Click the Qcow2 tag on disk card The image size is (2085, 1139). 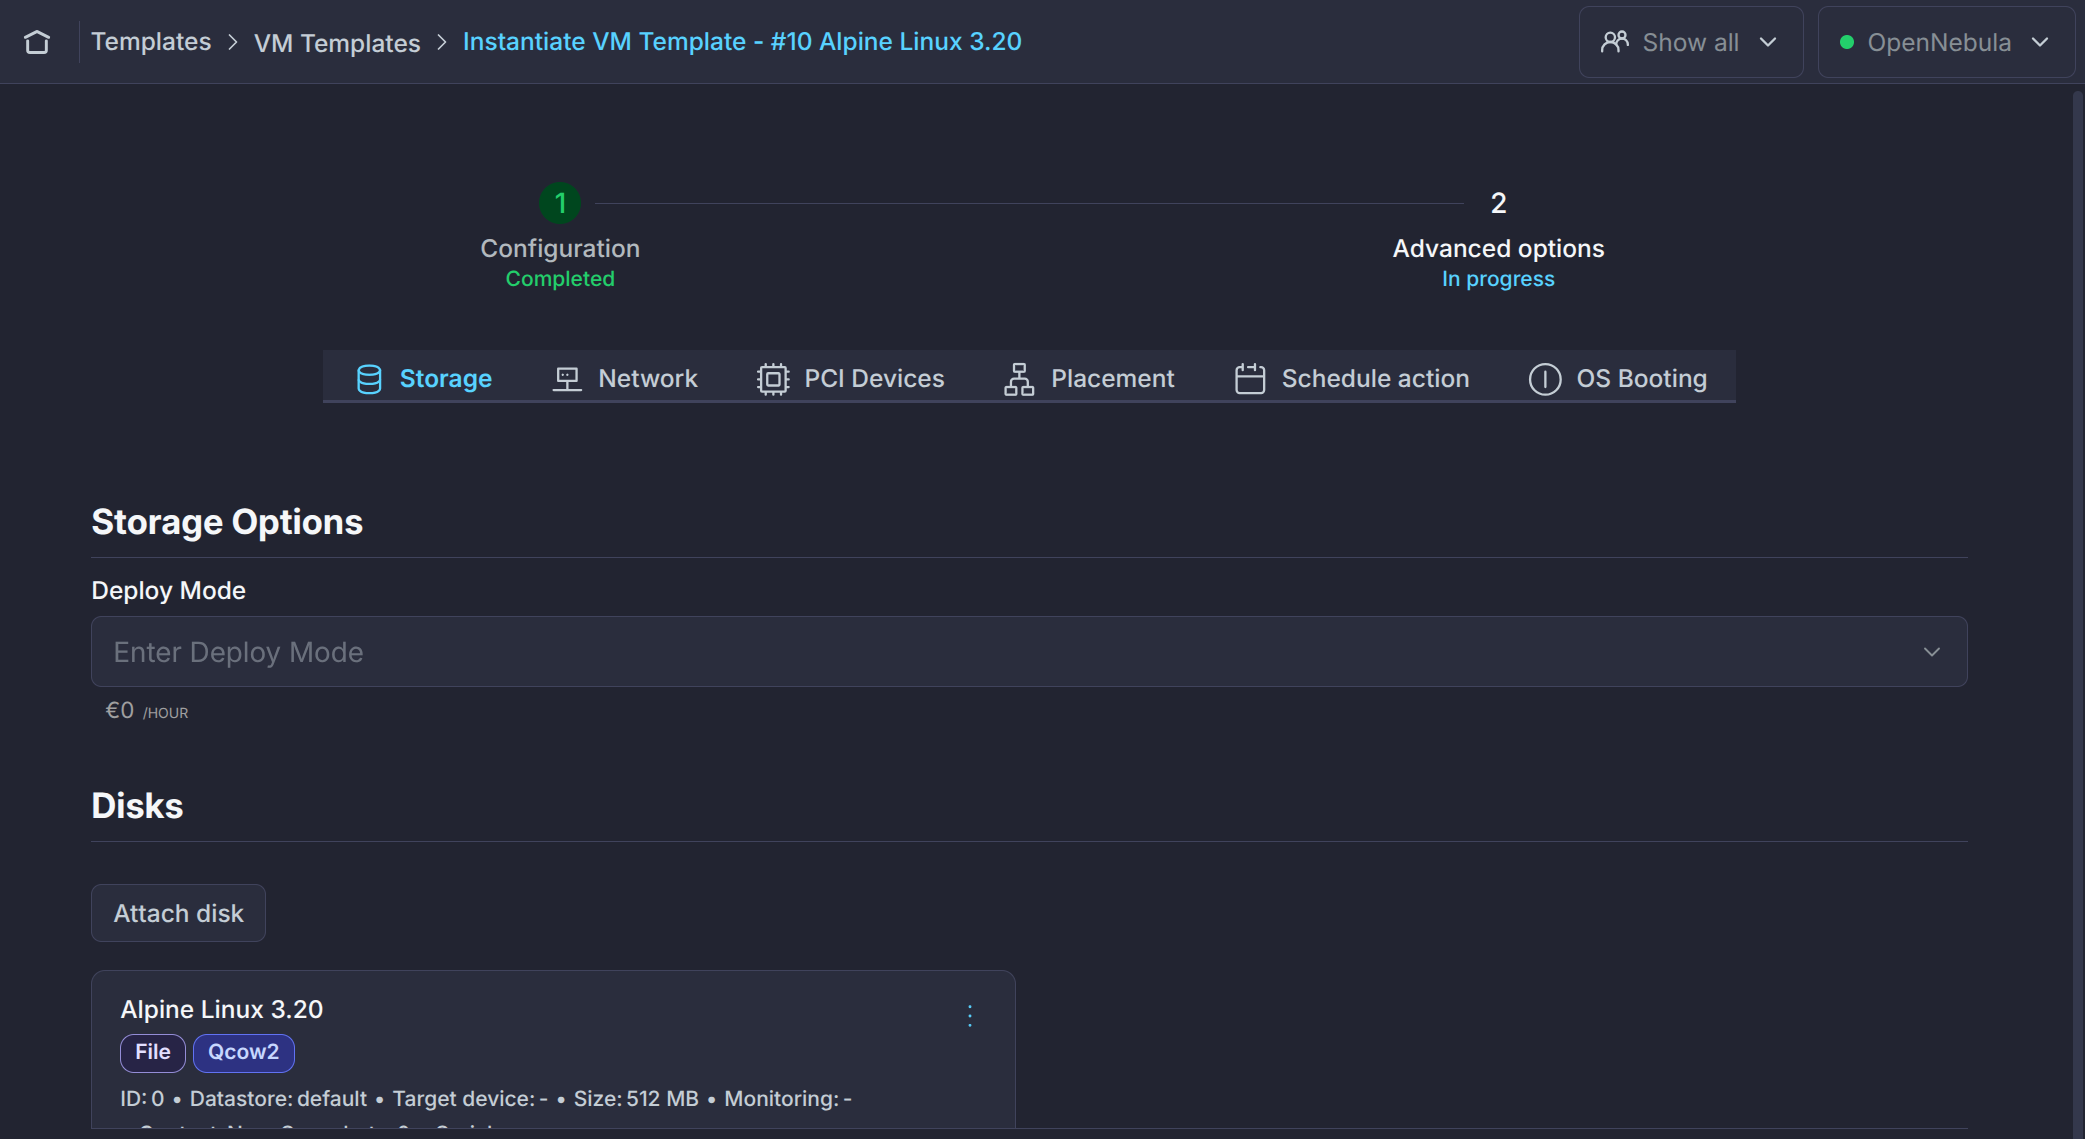click(x=243, y=1052)
